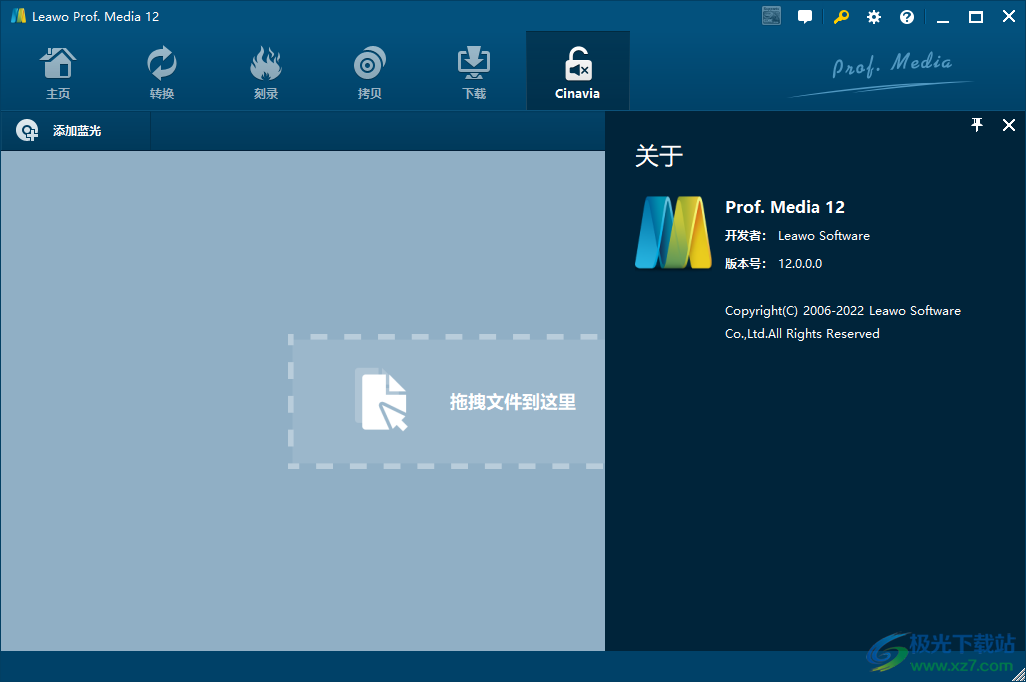The height and width of the screenshot is (682, 1026).
Task: Click 添加蓝光 add Blu-ray button
Action: coord(76,131)
